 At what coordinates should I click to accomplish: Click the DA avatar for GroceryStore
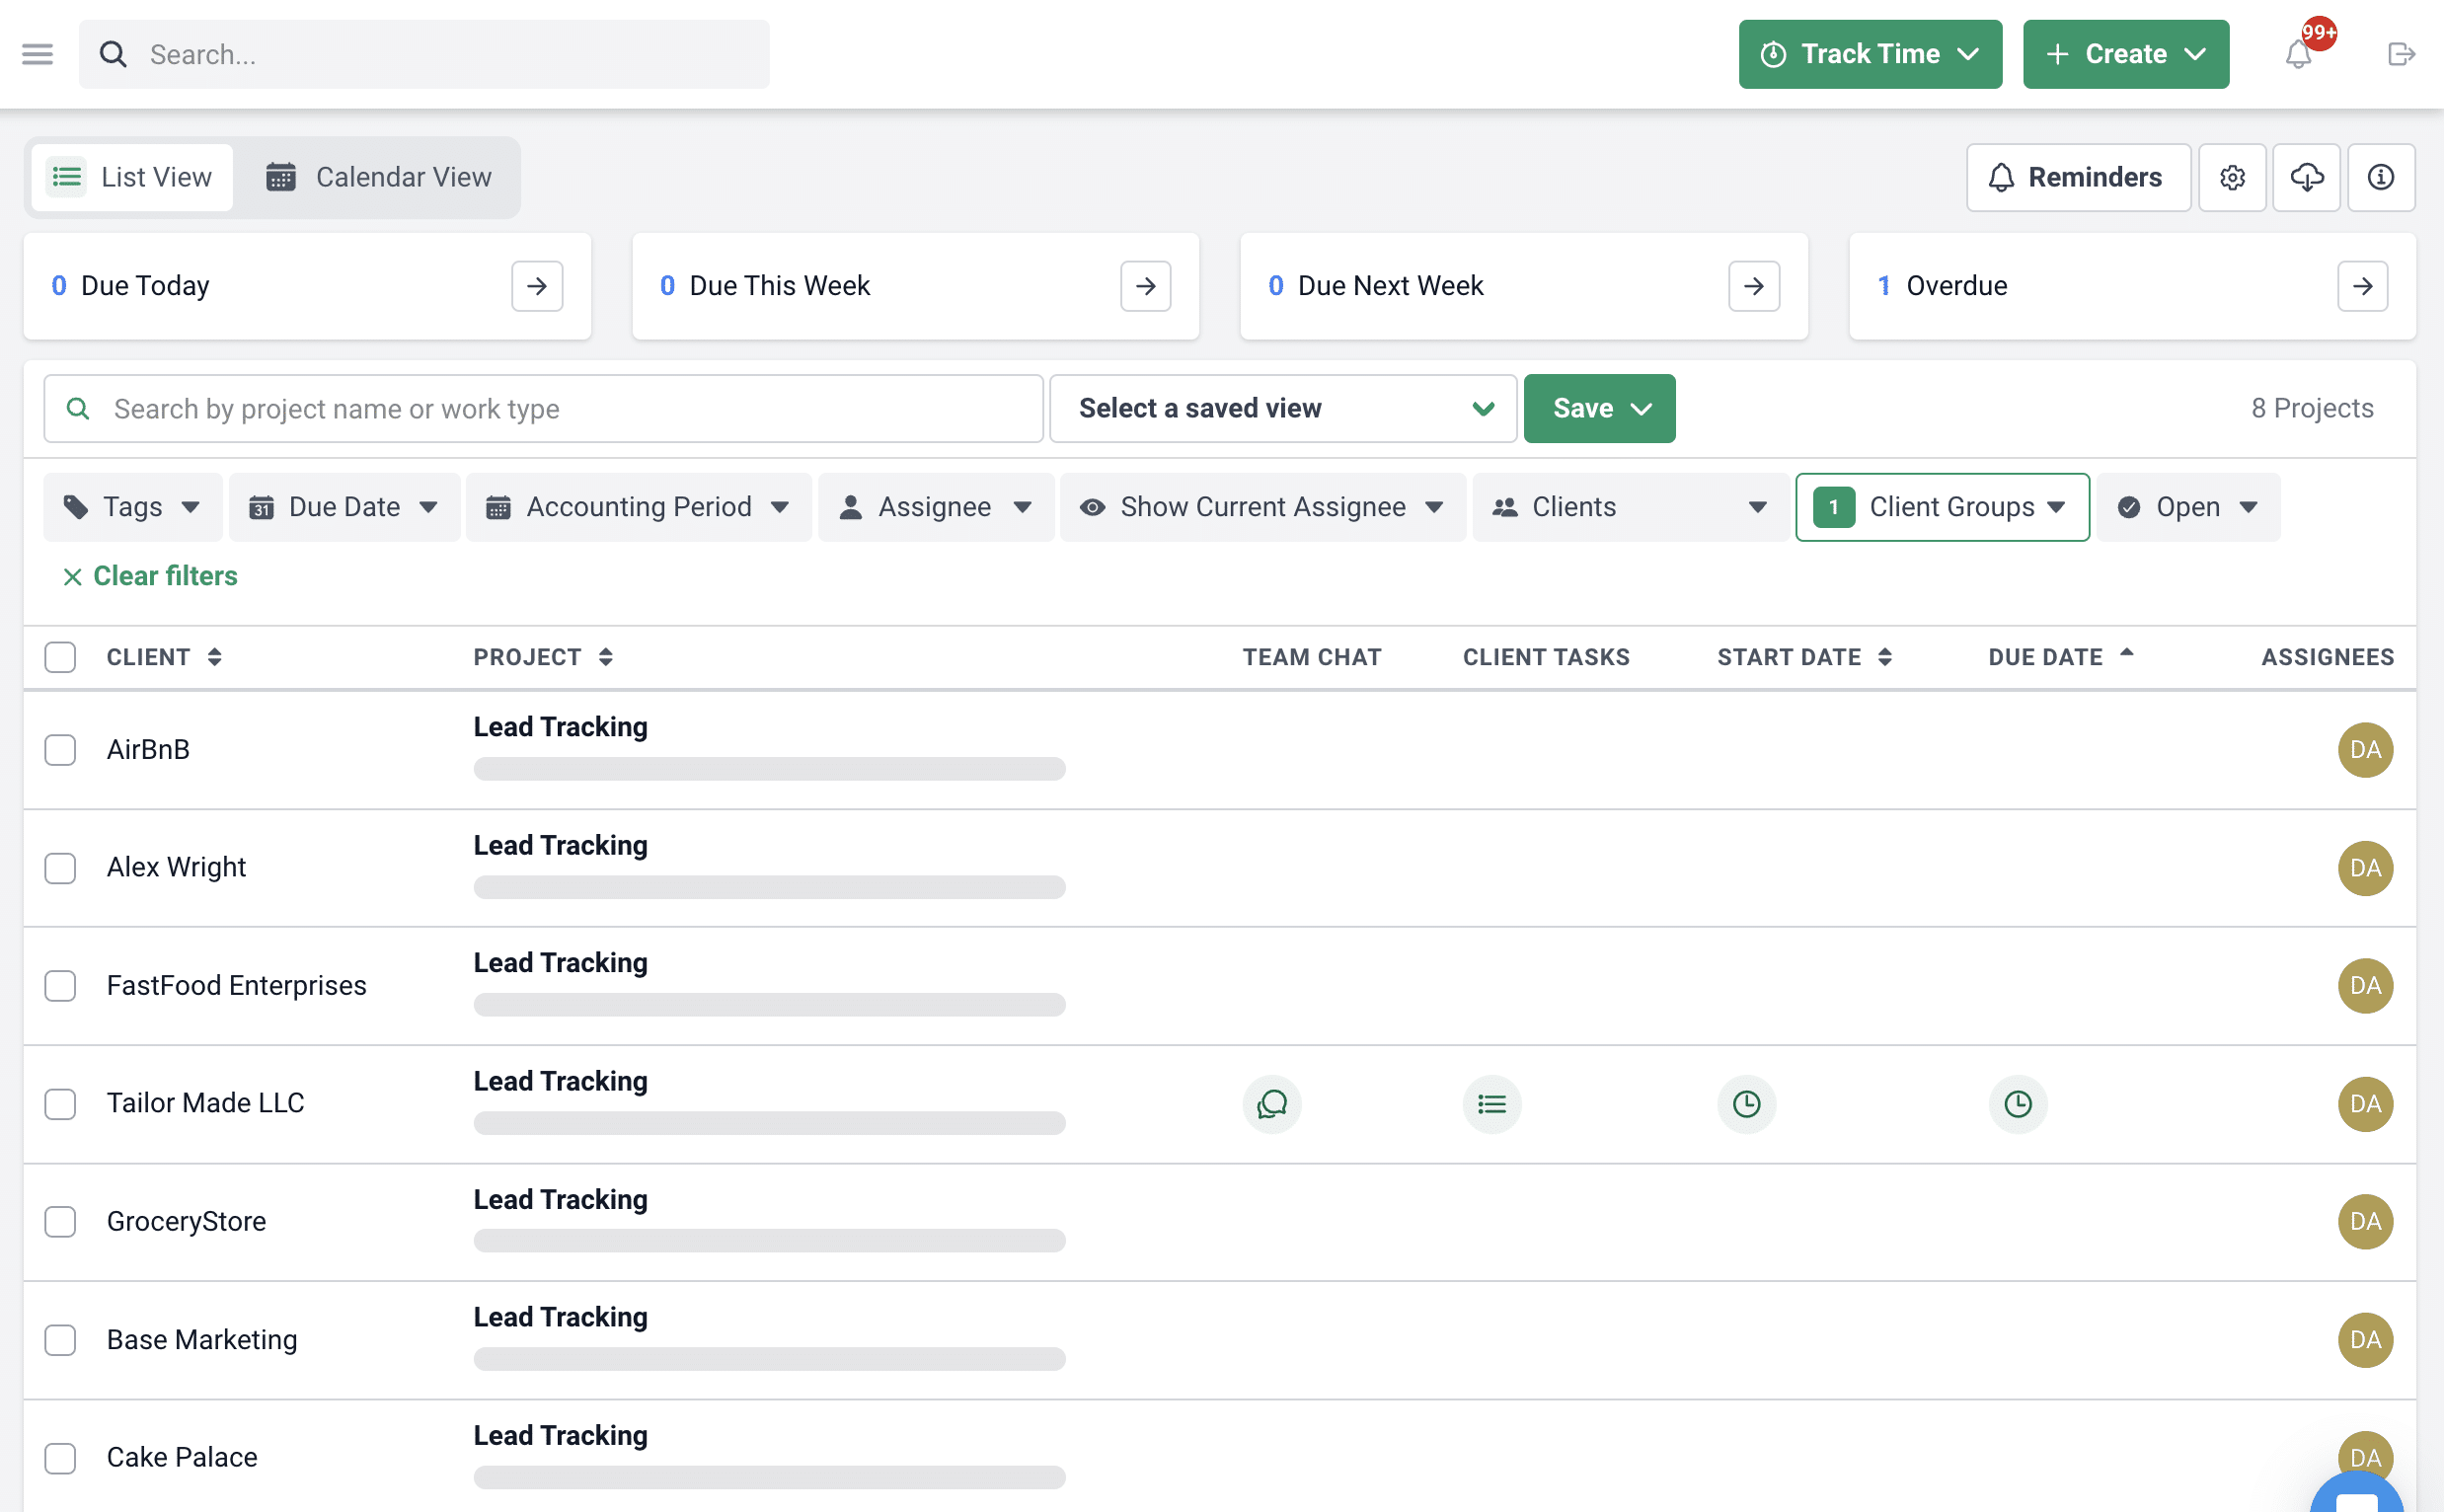(2365, 1222)
